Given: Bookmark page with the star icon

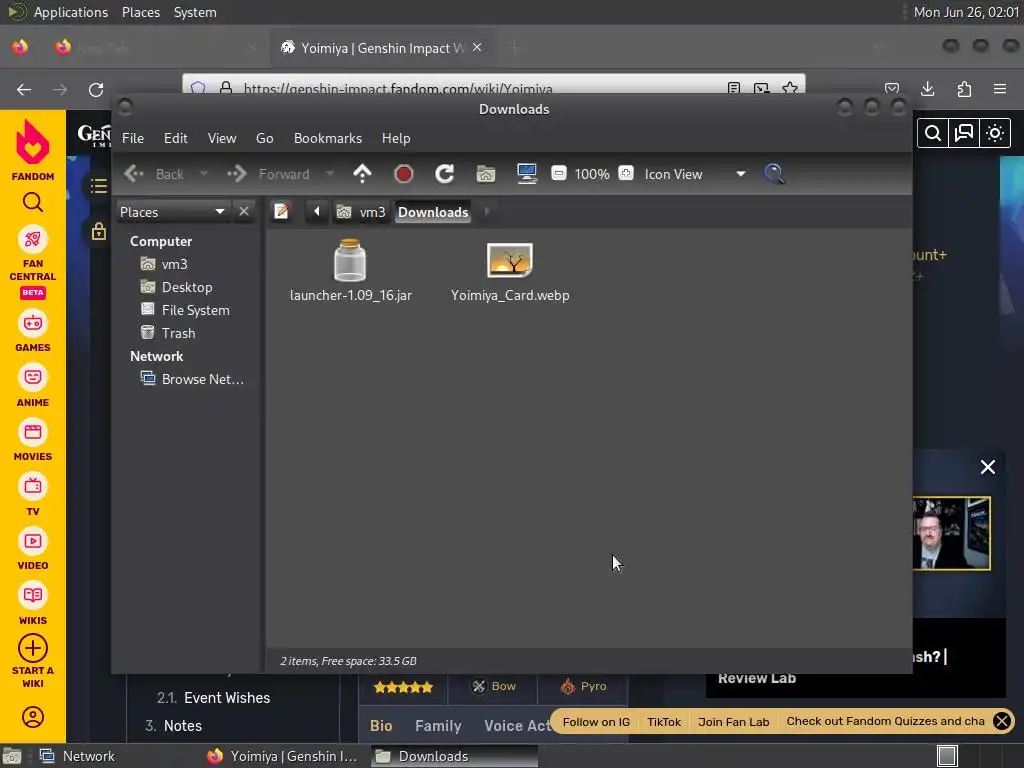Looking at the screenshot, I should (790, 88).
